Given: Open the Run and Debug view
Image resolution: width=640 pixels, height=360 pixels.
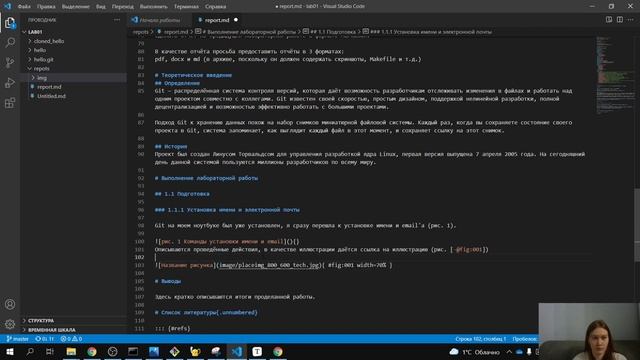Looking at the screenshot, I should point(10,82).
